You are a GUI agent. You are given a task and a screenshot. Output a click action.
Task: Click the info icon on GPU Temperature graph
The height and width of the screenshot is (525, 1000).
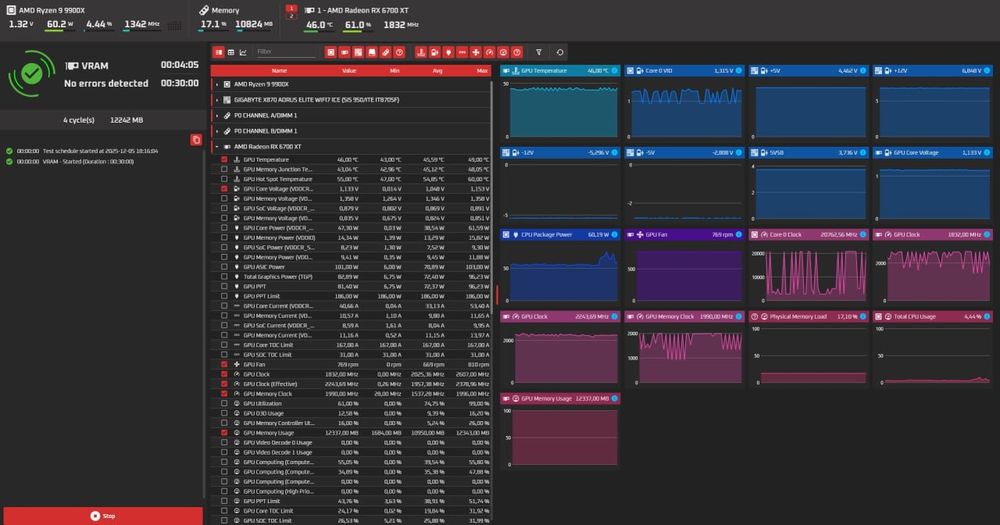coord(615,71)
